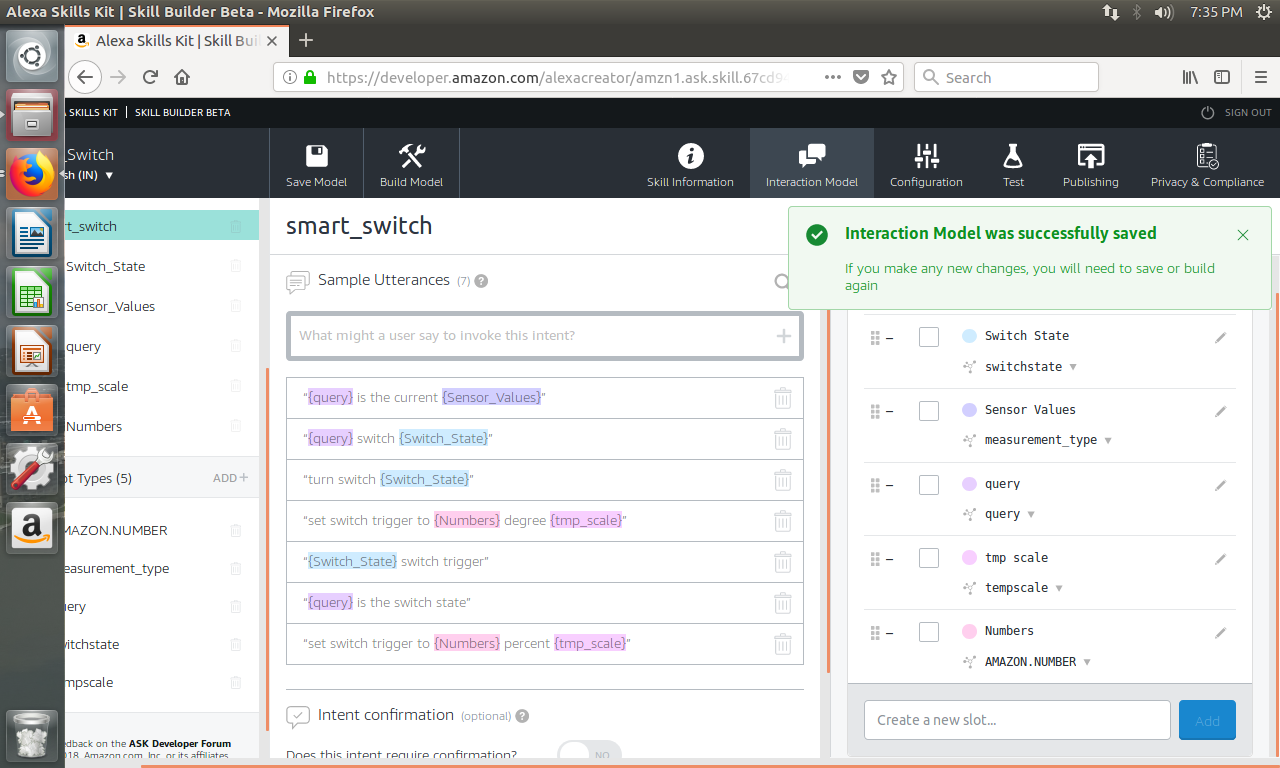Open Firefox library icon
The width and height of the screenshot is (1280, 768).
click(1190, 77)
